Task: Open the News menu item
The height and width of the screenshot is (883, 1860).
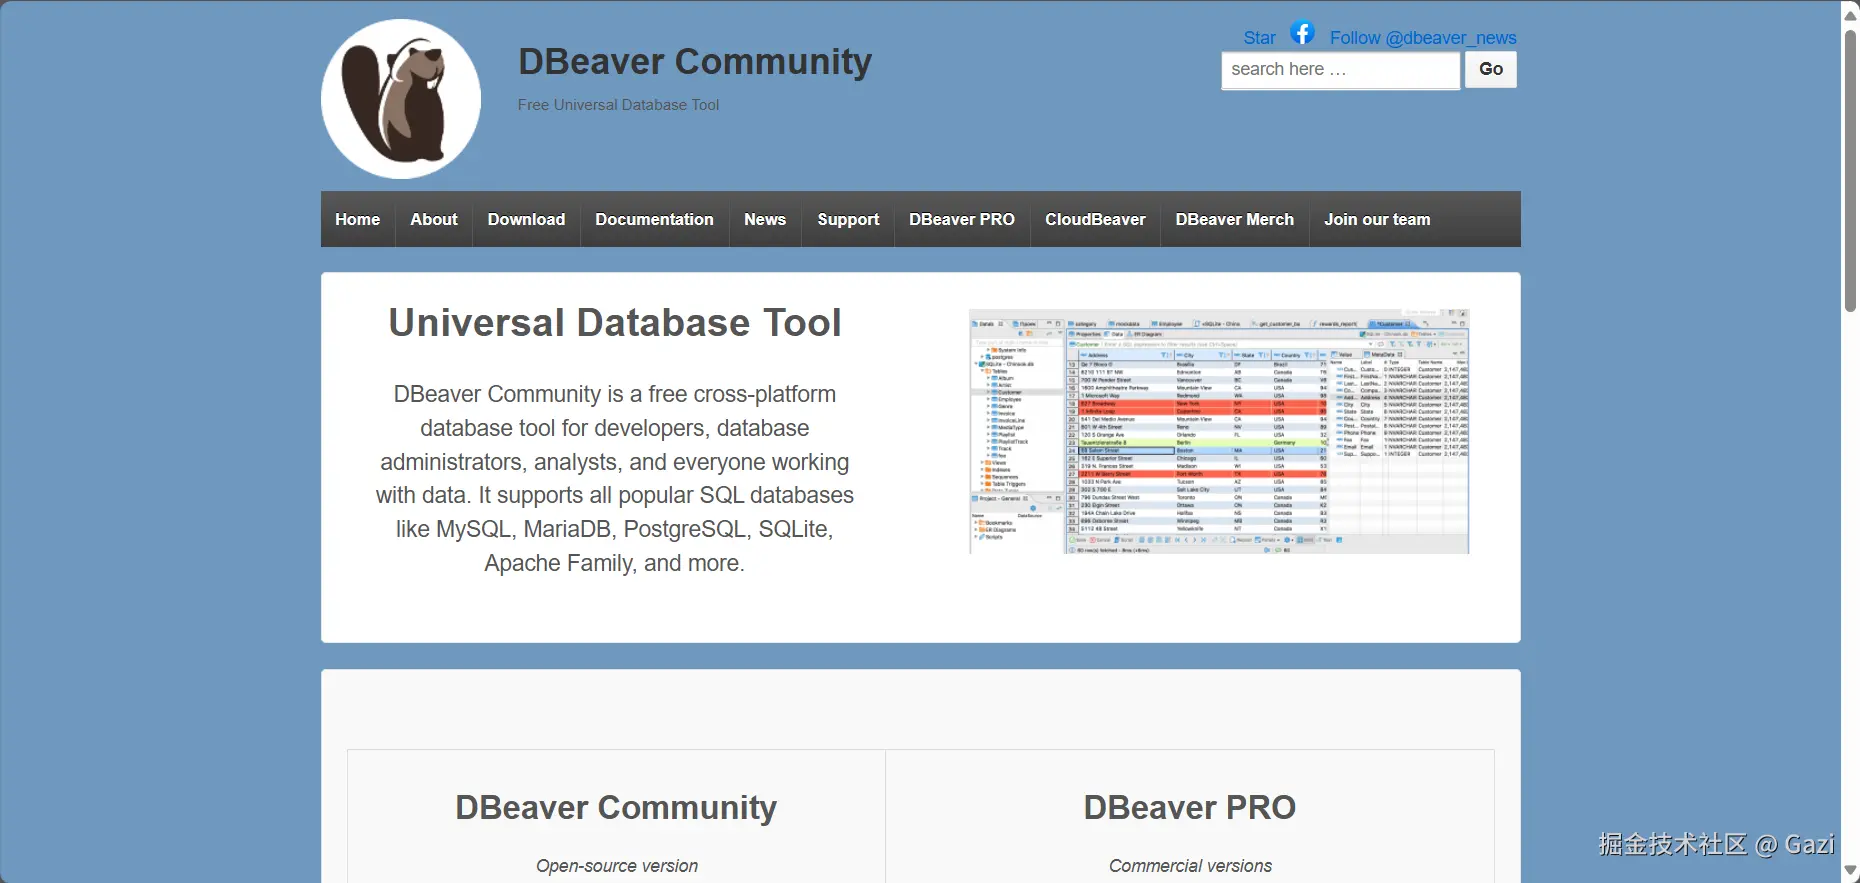Action: (765, 219)
